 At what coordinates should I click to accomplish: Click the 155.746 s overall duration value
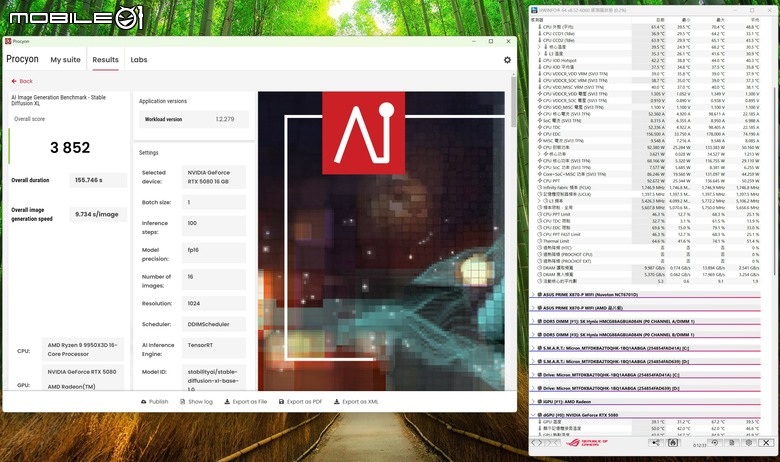[x=98, y=180]
